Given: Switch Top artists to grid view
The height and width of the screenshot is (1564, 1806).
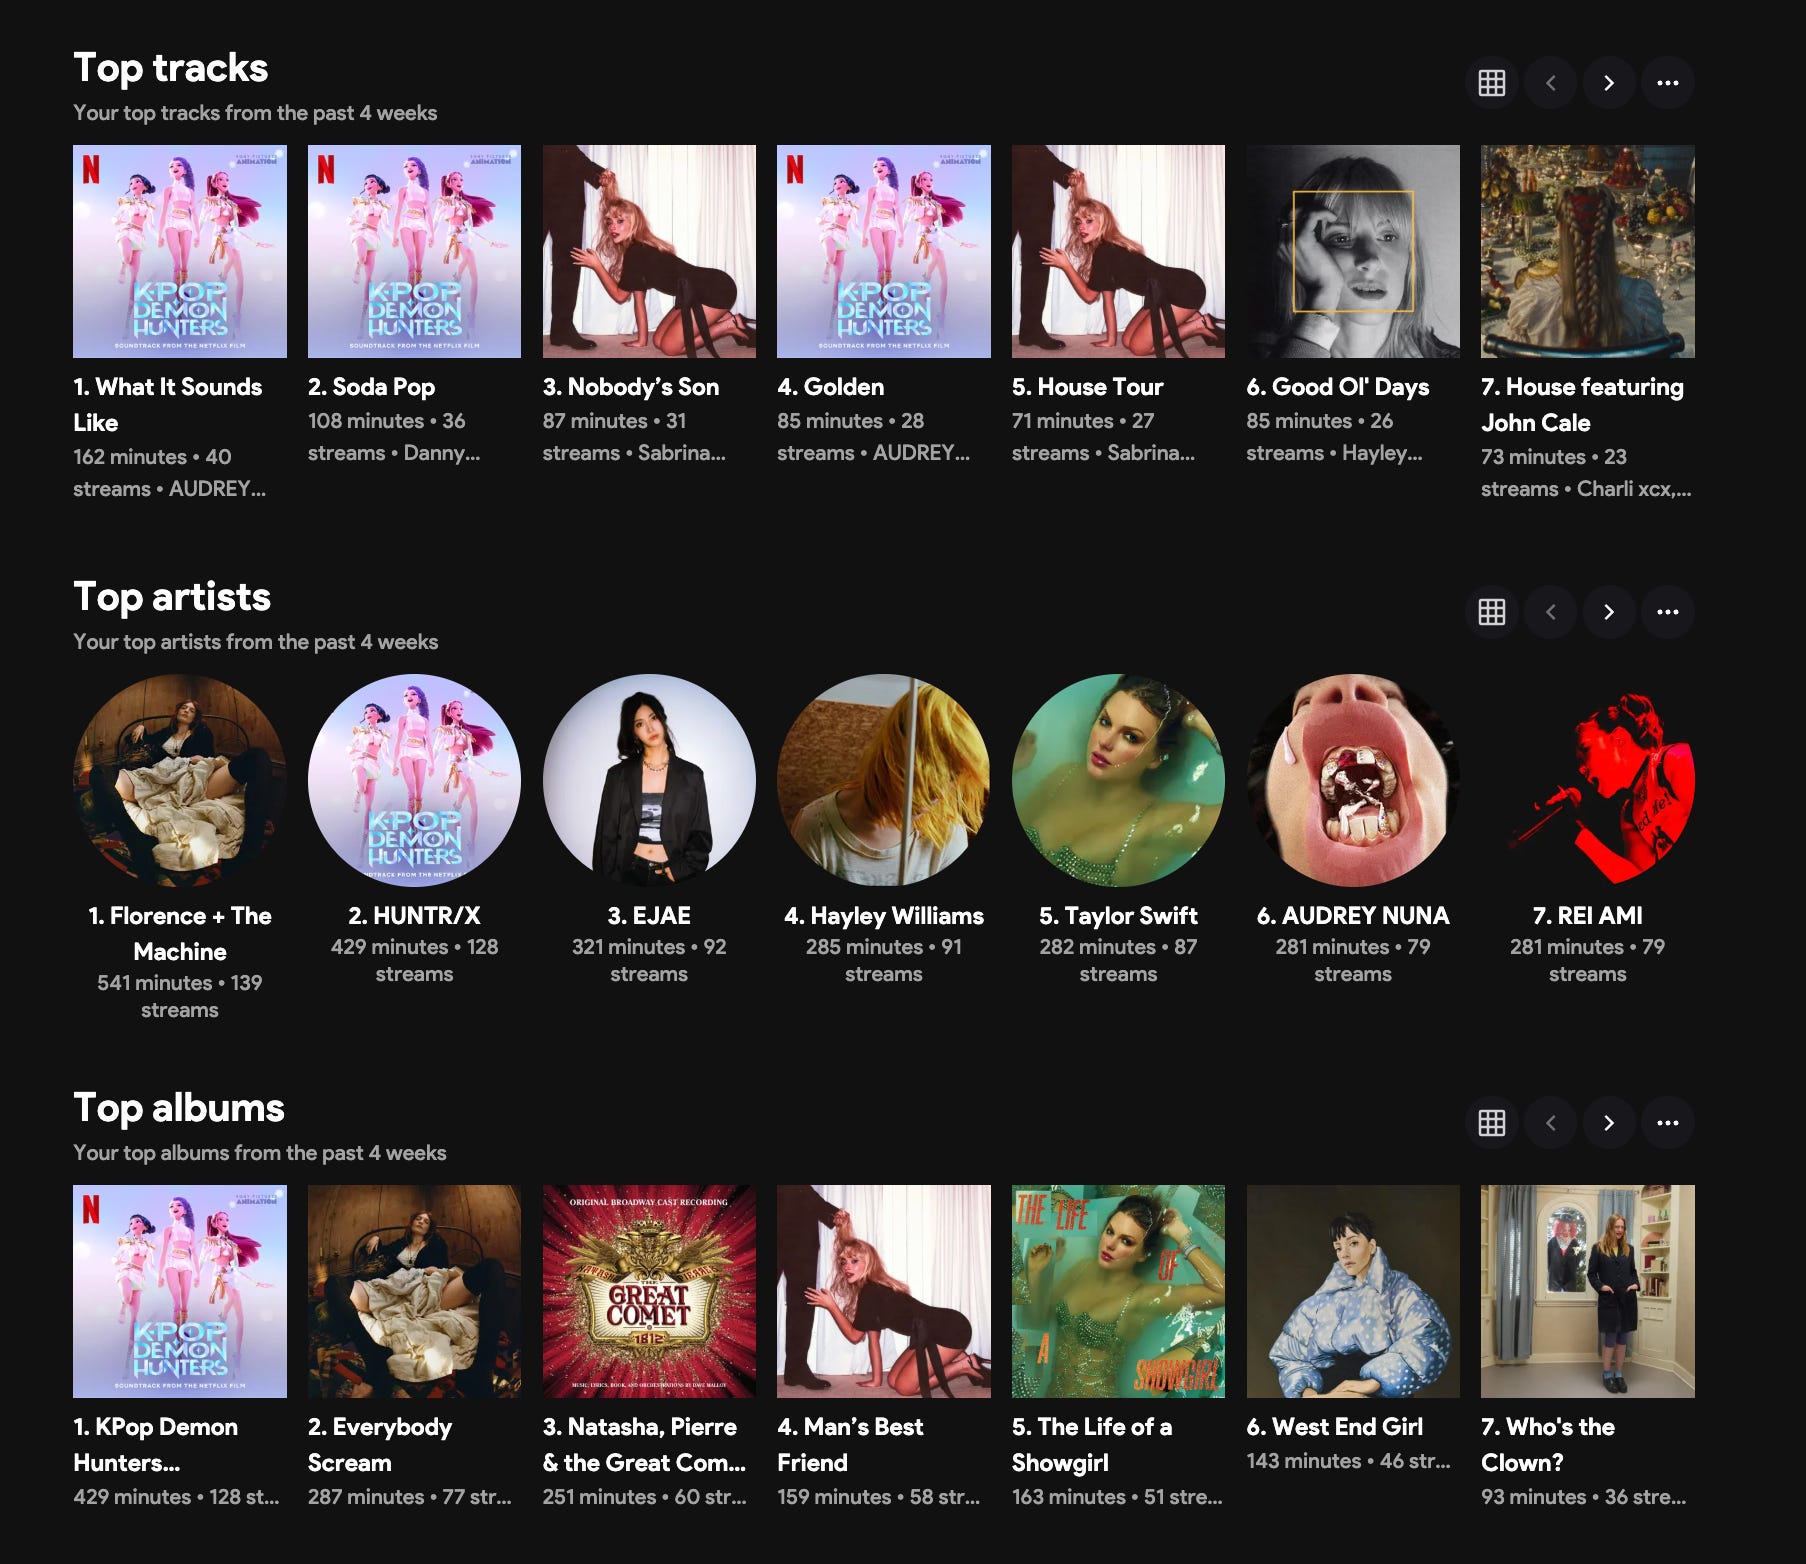Looking at the screenshot, I should (x=1491, y=612).
